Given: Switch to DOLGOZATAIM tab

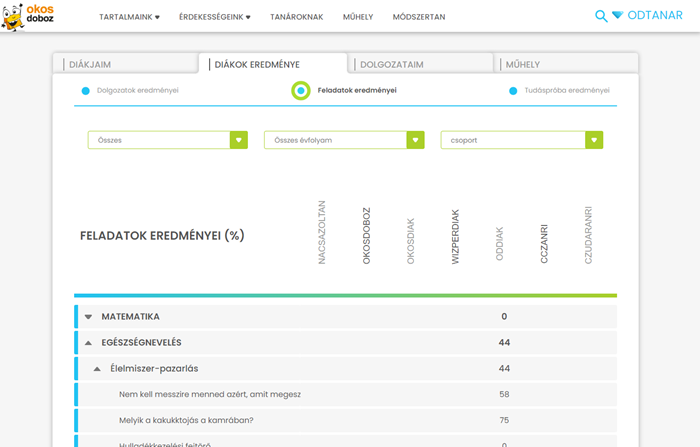Looking at the screenshot, I should (421, 64).
